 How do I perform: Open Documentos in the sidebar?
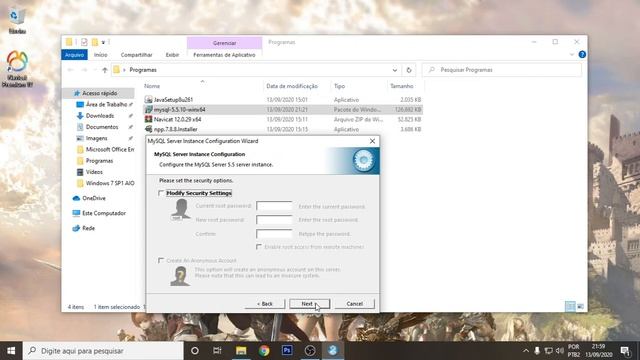tap(102, 127)
